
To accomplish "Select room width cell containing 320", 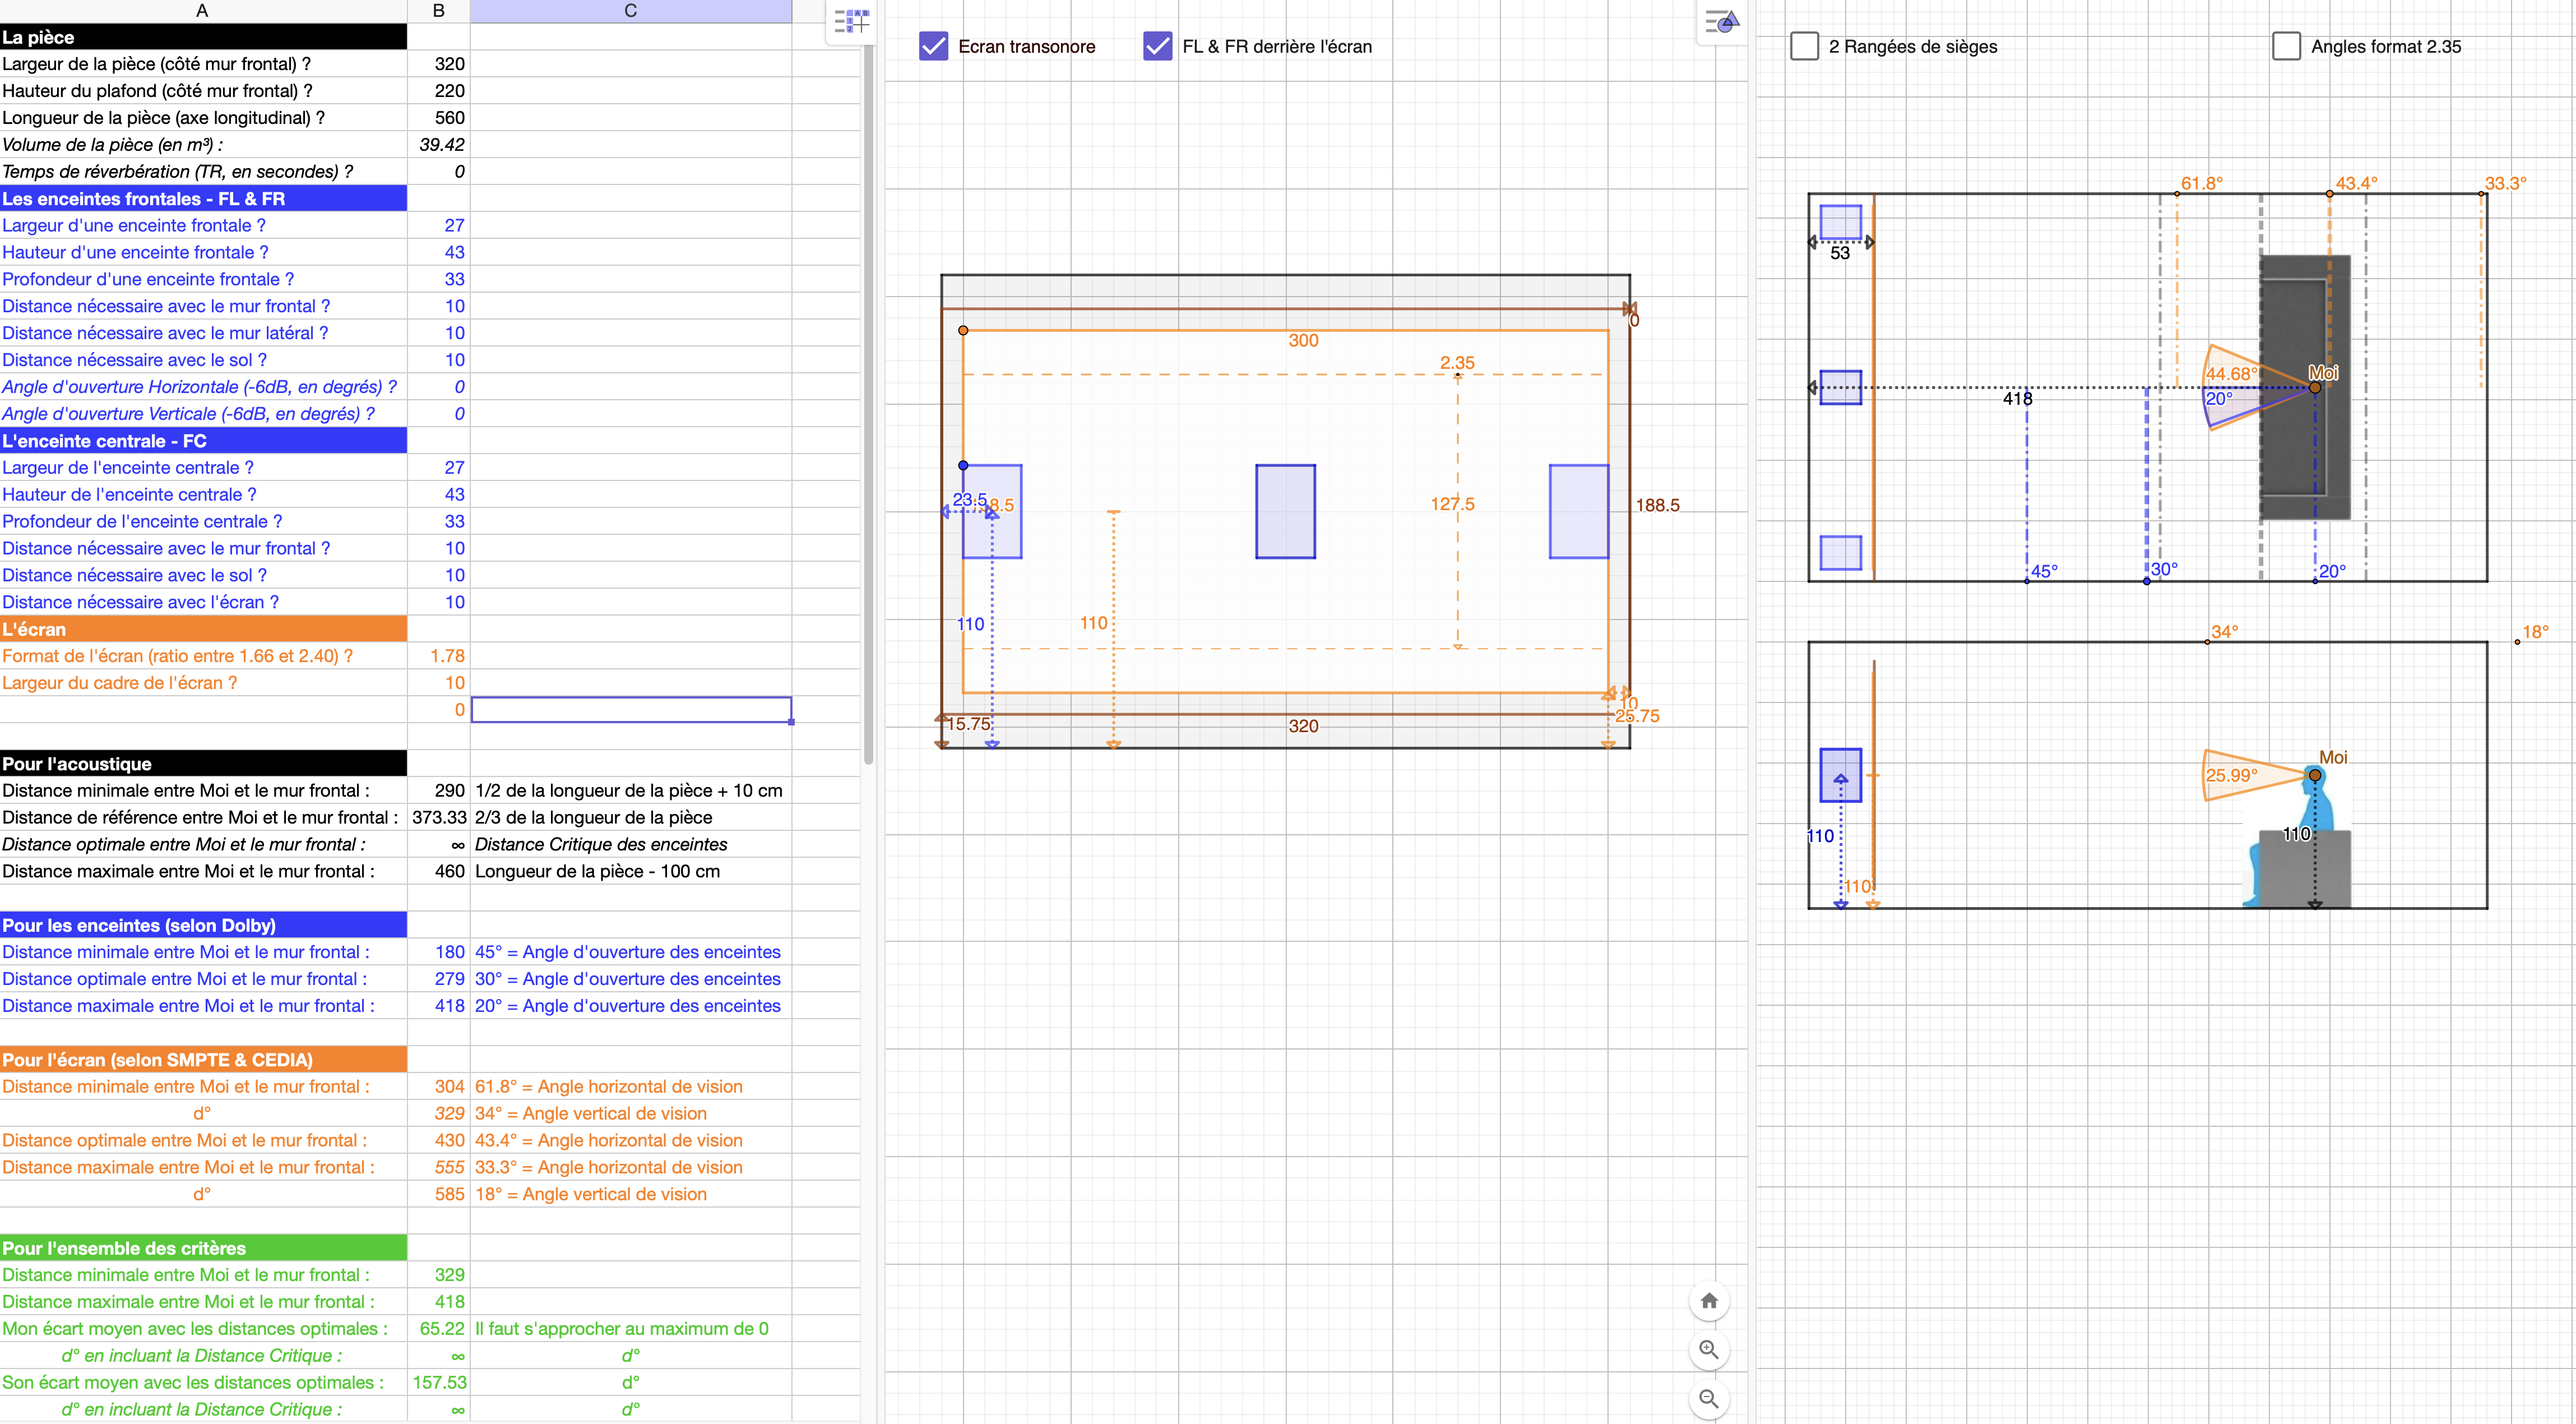I will [x=439, y=64].
